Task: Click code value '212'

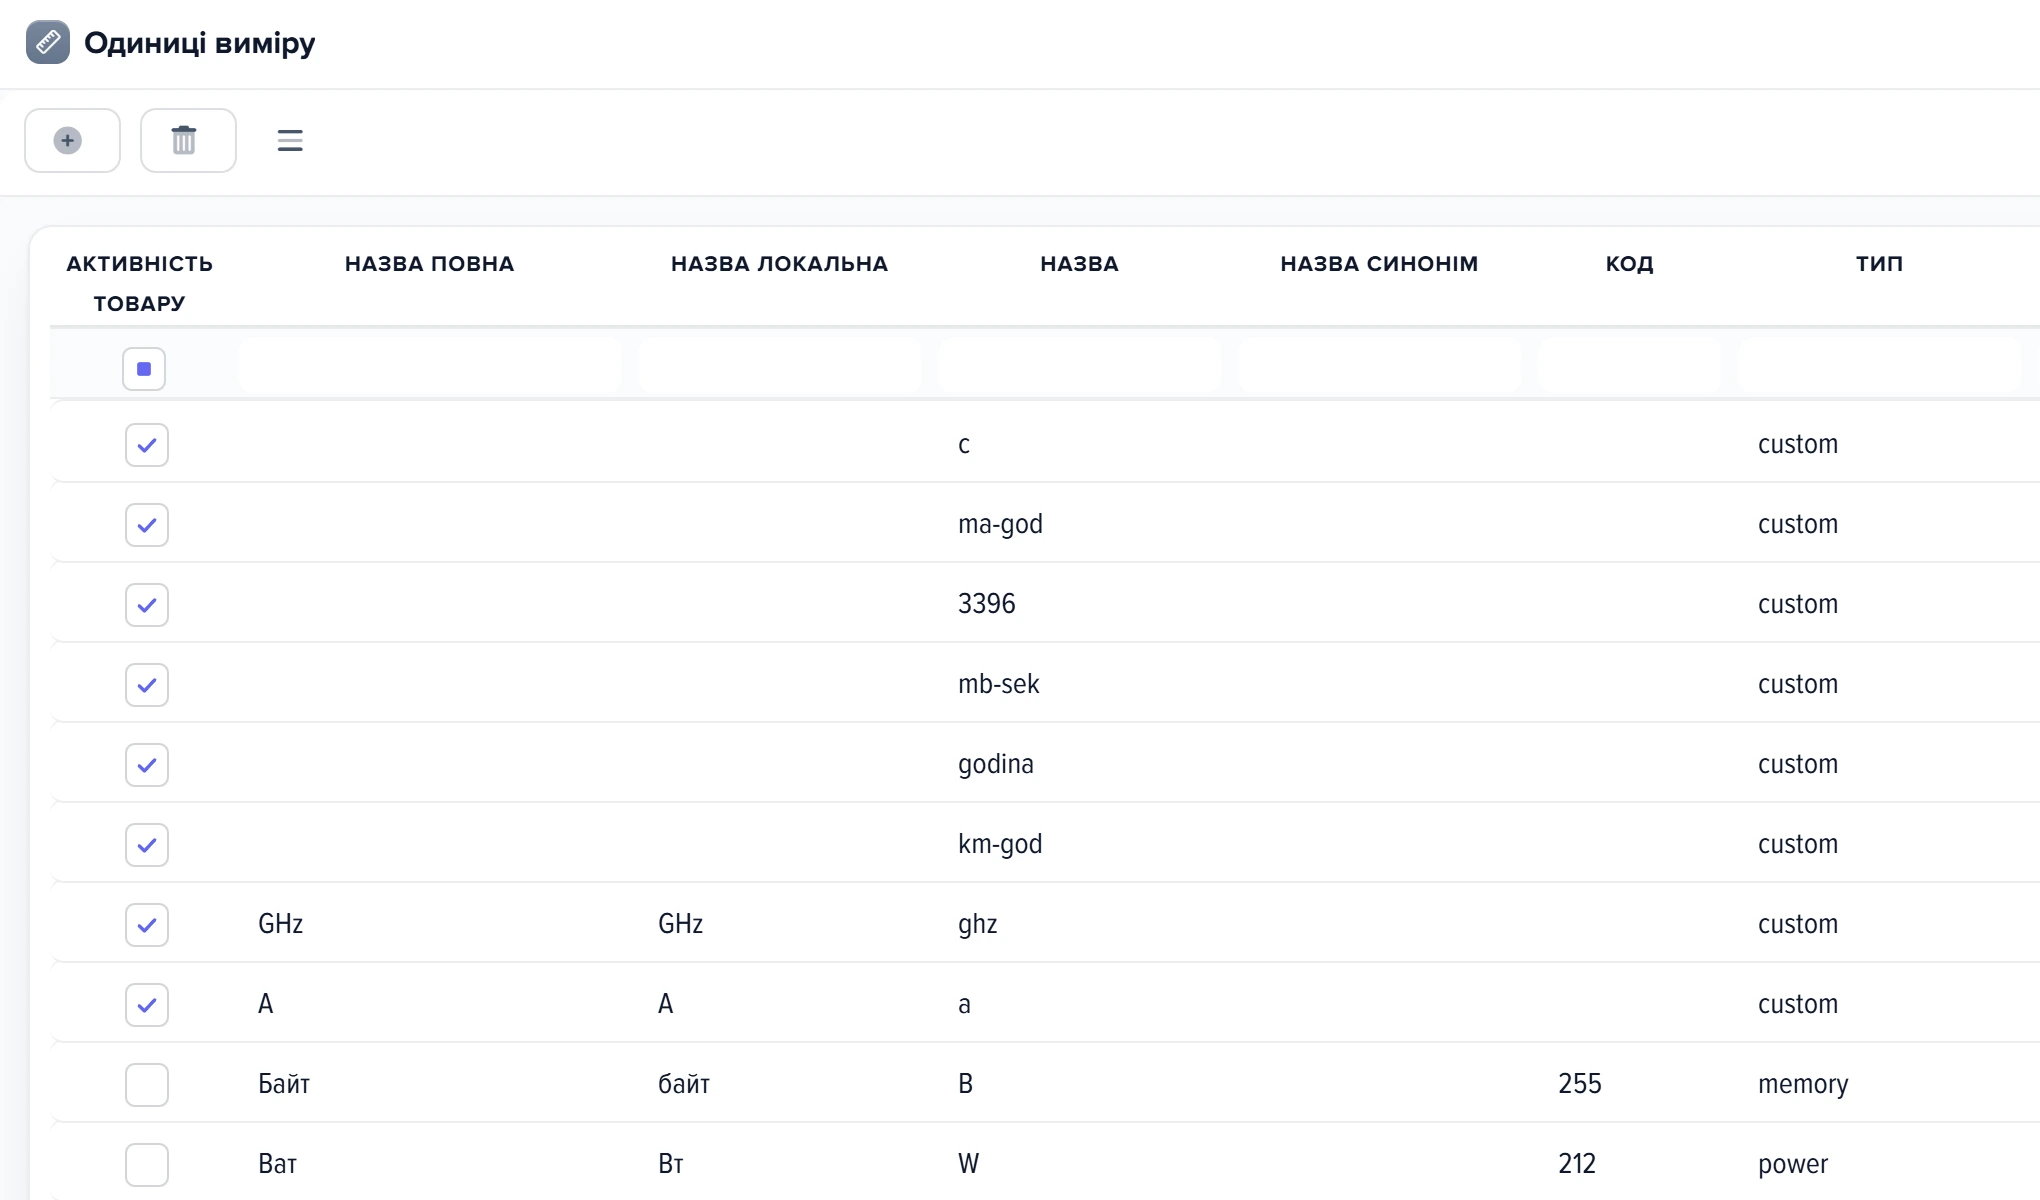Action: tap(1577, 1164)
